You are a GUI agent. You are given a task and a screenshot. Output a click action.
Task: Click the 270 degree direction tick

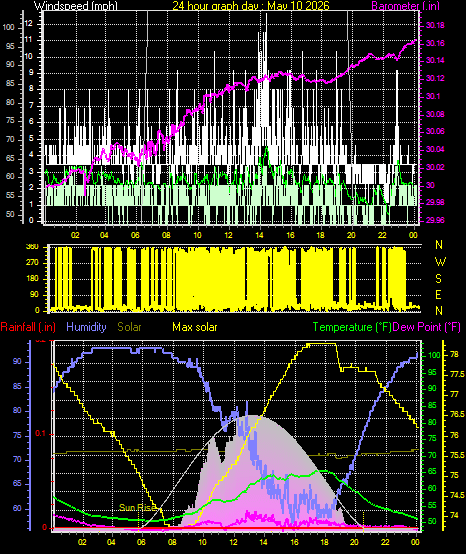(x=32, y=263)
